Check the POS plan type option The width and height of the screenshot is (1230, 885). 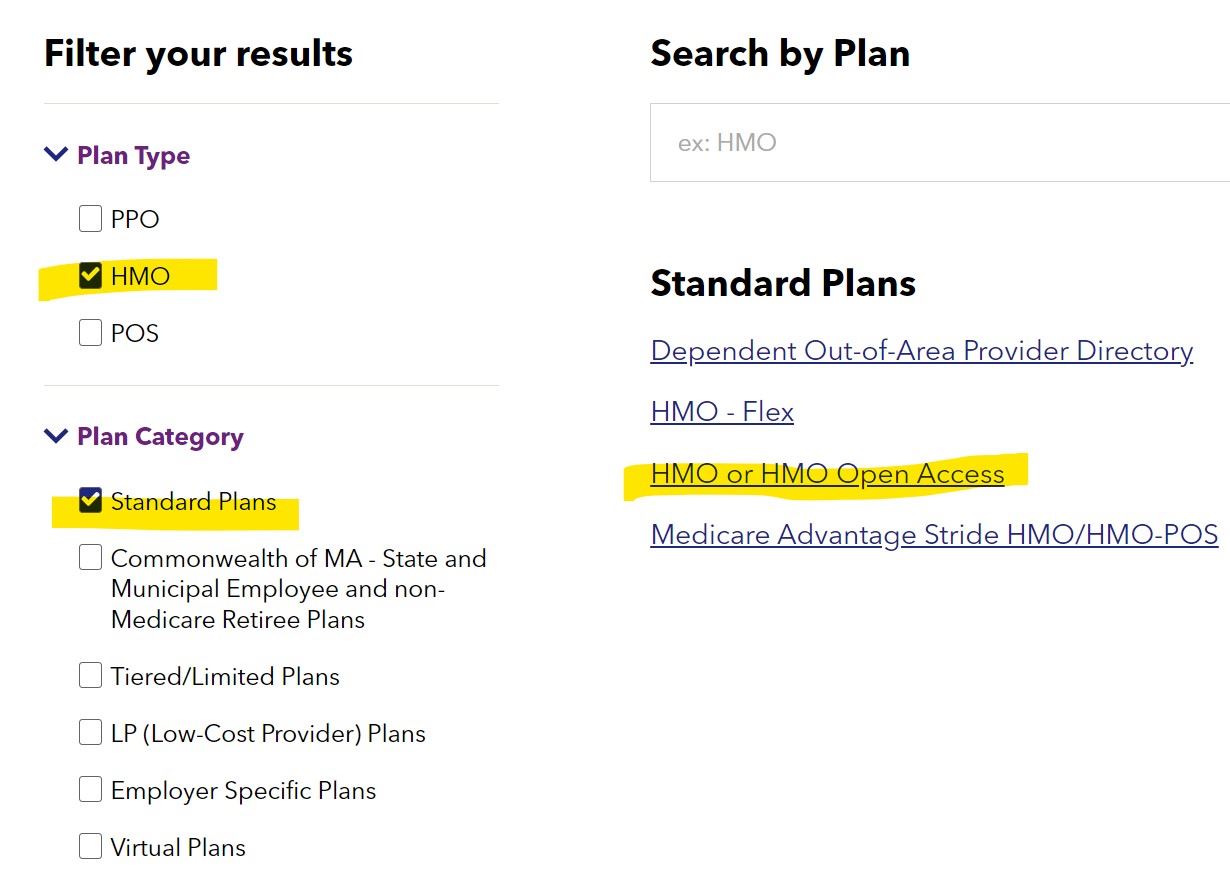coord(90,332)
